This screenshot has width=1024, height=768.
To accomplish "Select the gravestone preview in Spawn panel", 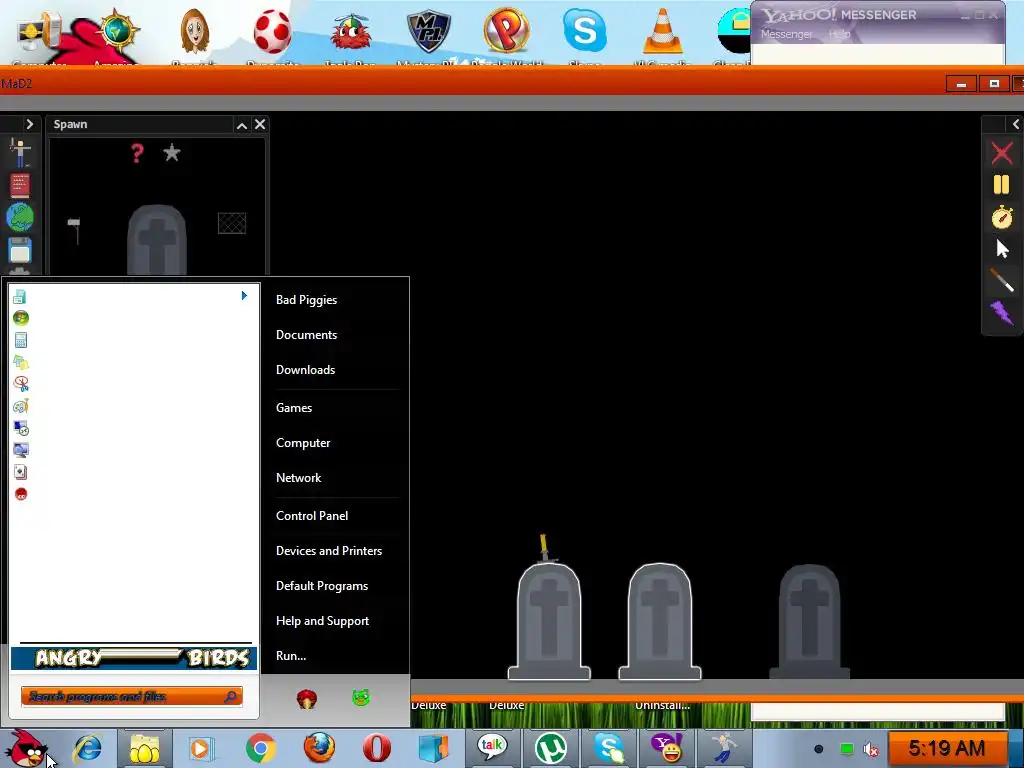I will (x=157, y=240).
